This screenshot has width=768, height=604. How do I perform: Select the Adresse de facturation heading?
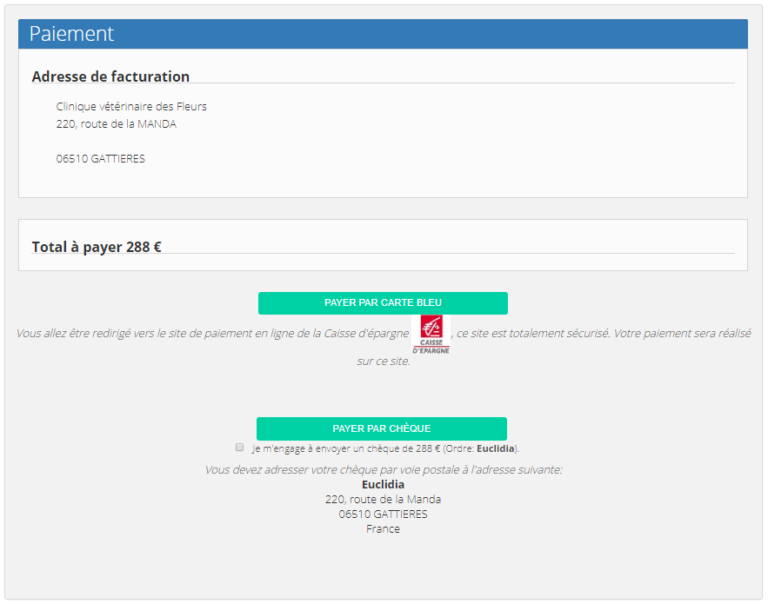[x=111, y=77]
